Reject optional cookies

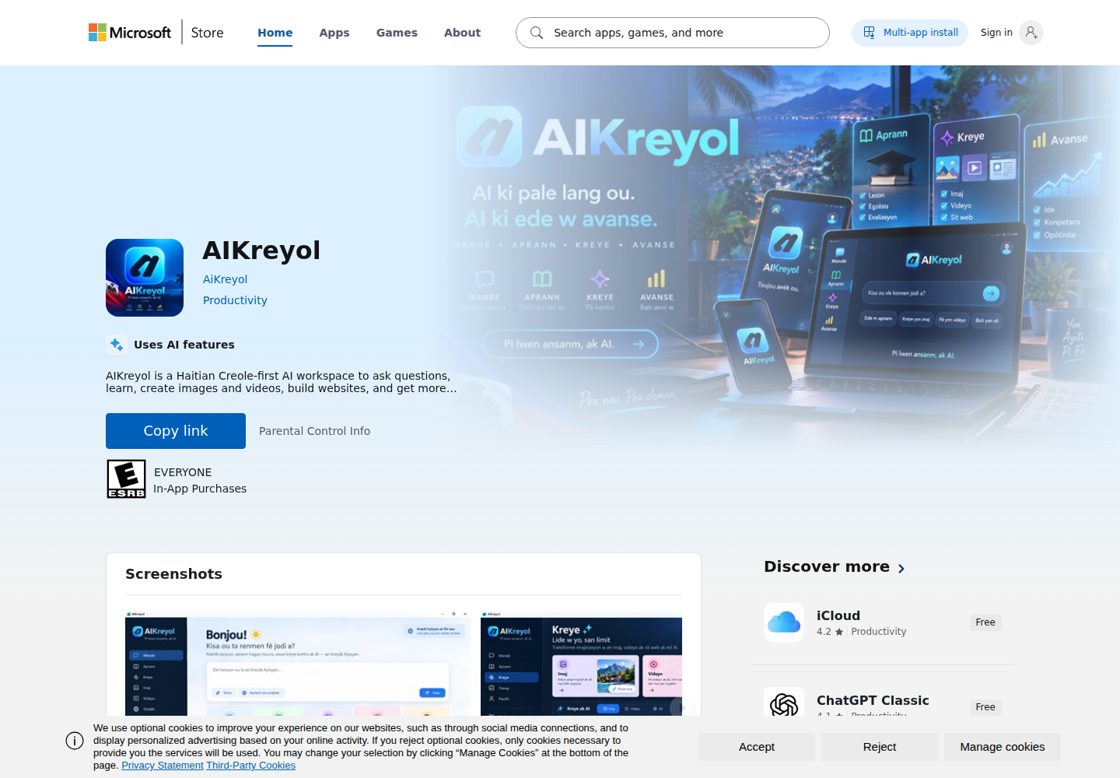click(879, 747)
